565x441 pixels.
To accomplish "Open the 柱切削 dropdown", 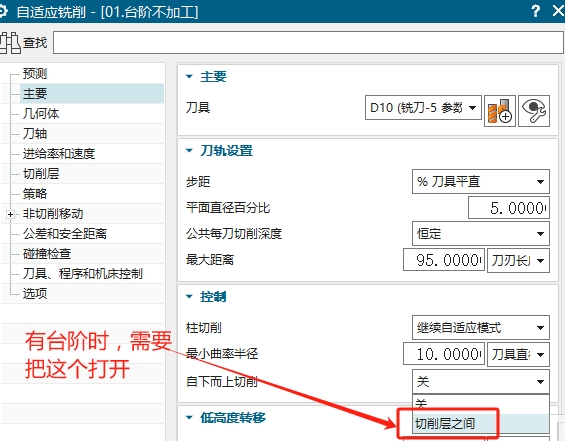I will pos(481,328).
